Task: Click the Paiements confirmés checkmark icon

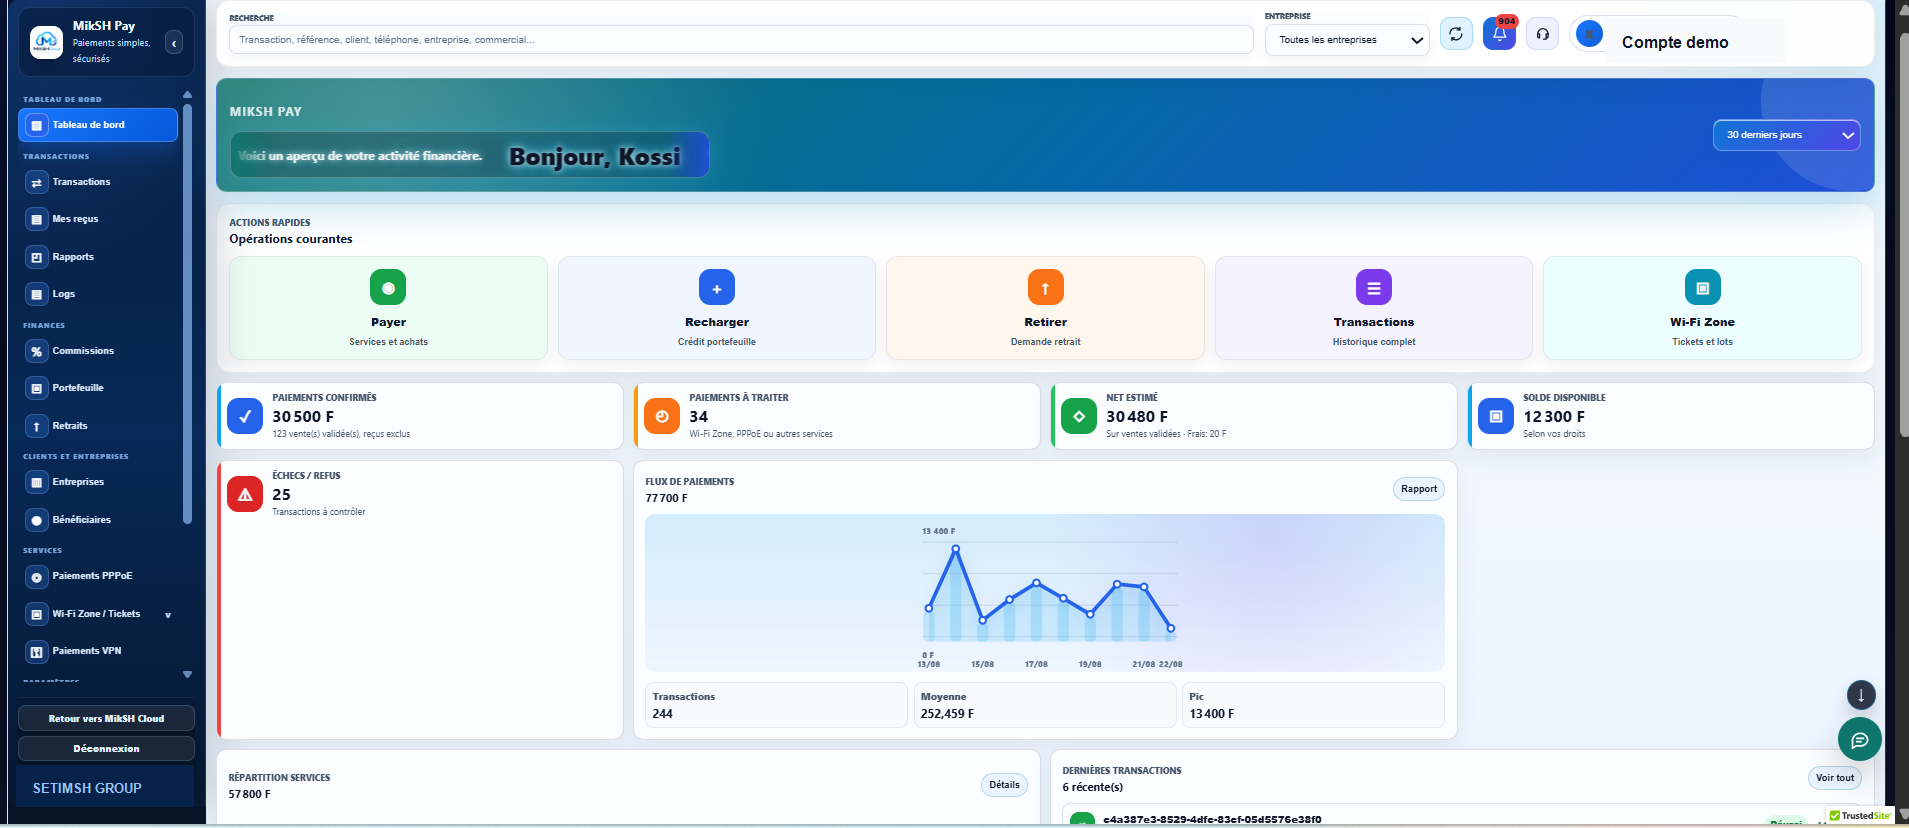Action: tap(245, 416)
